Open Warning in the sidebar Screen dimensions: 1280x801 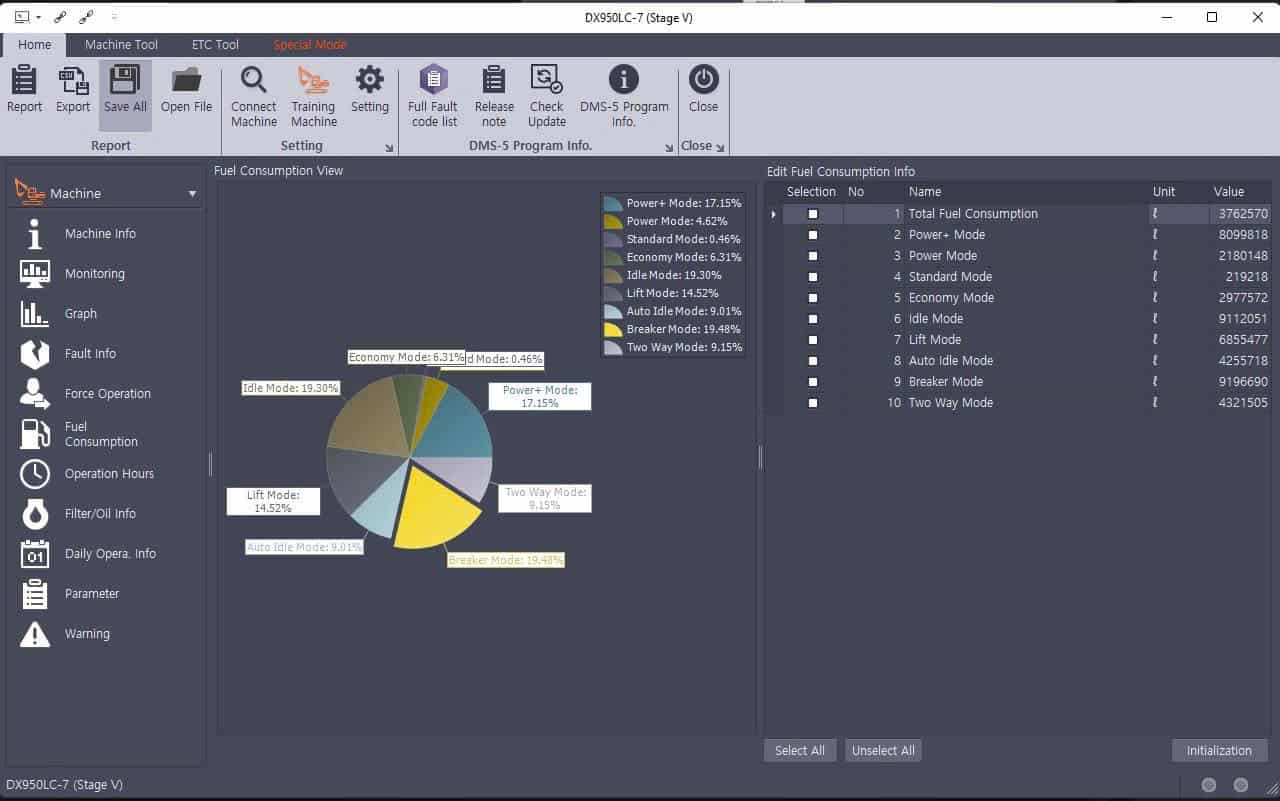pyautogui.click(x=87, y=634)
